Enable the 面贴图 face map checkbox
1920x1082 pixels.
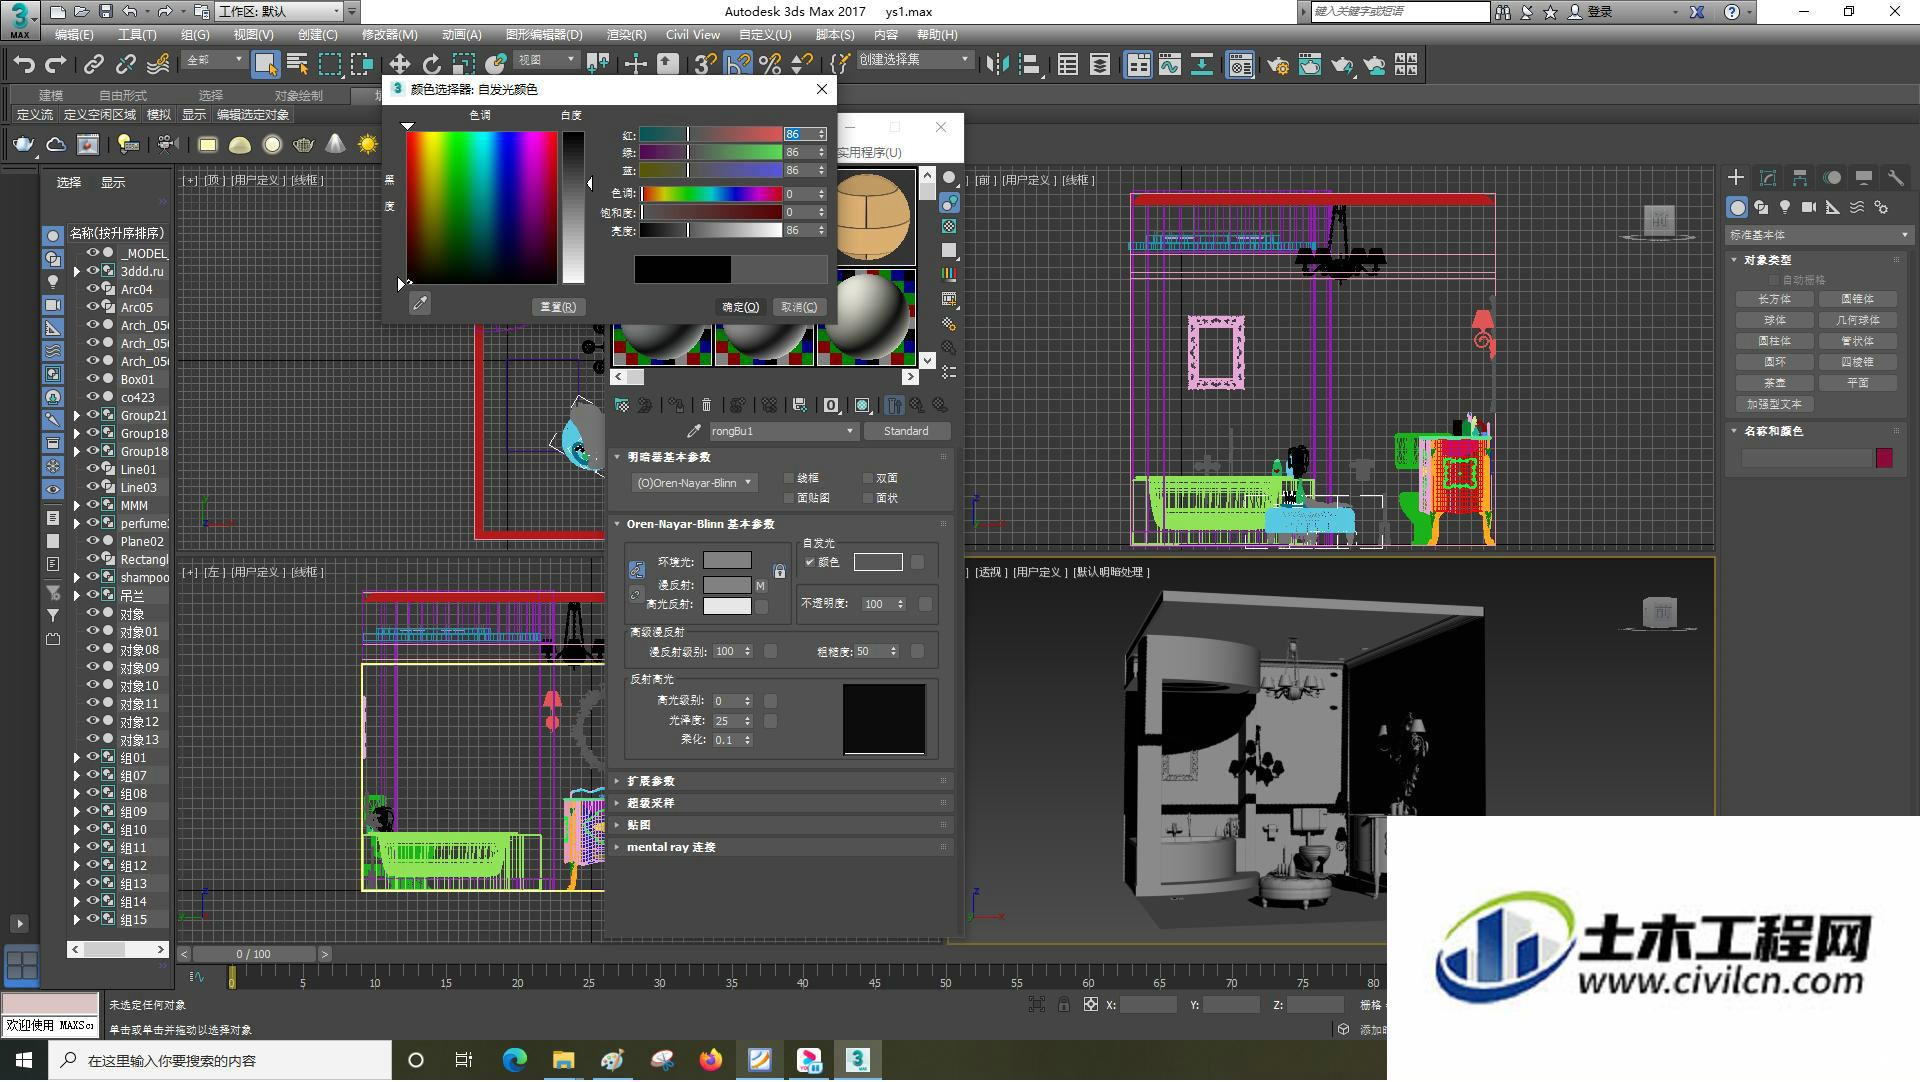(x=789, y=497)
